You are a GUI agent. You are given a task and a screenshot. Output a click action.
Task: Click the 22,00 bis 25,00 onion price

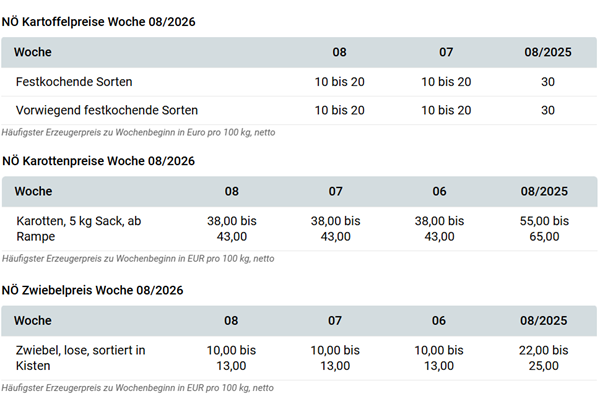click(x=544, y=358)
